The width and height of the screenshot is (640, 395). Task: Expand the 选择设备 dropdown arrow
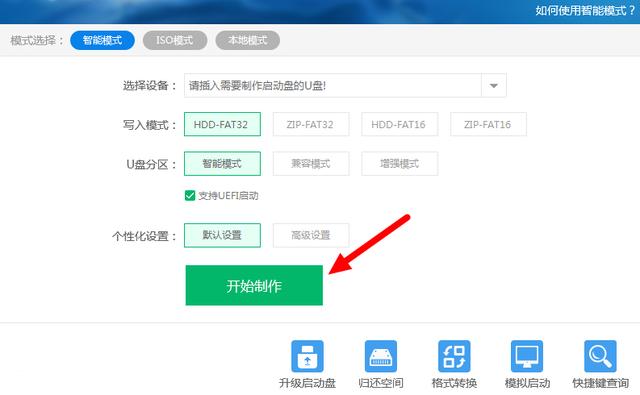pos(494,85)
